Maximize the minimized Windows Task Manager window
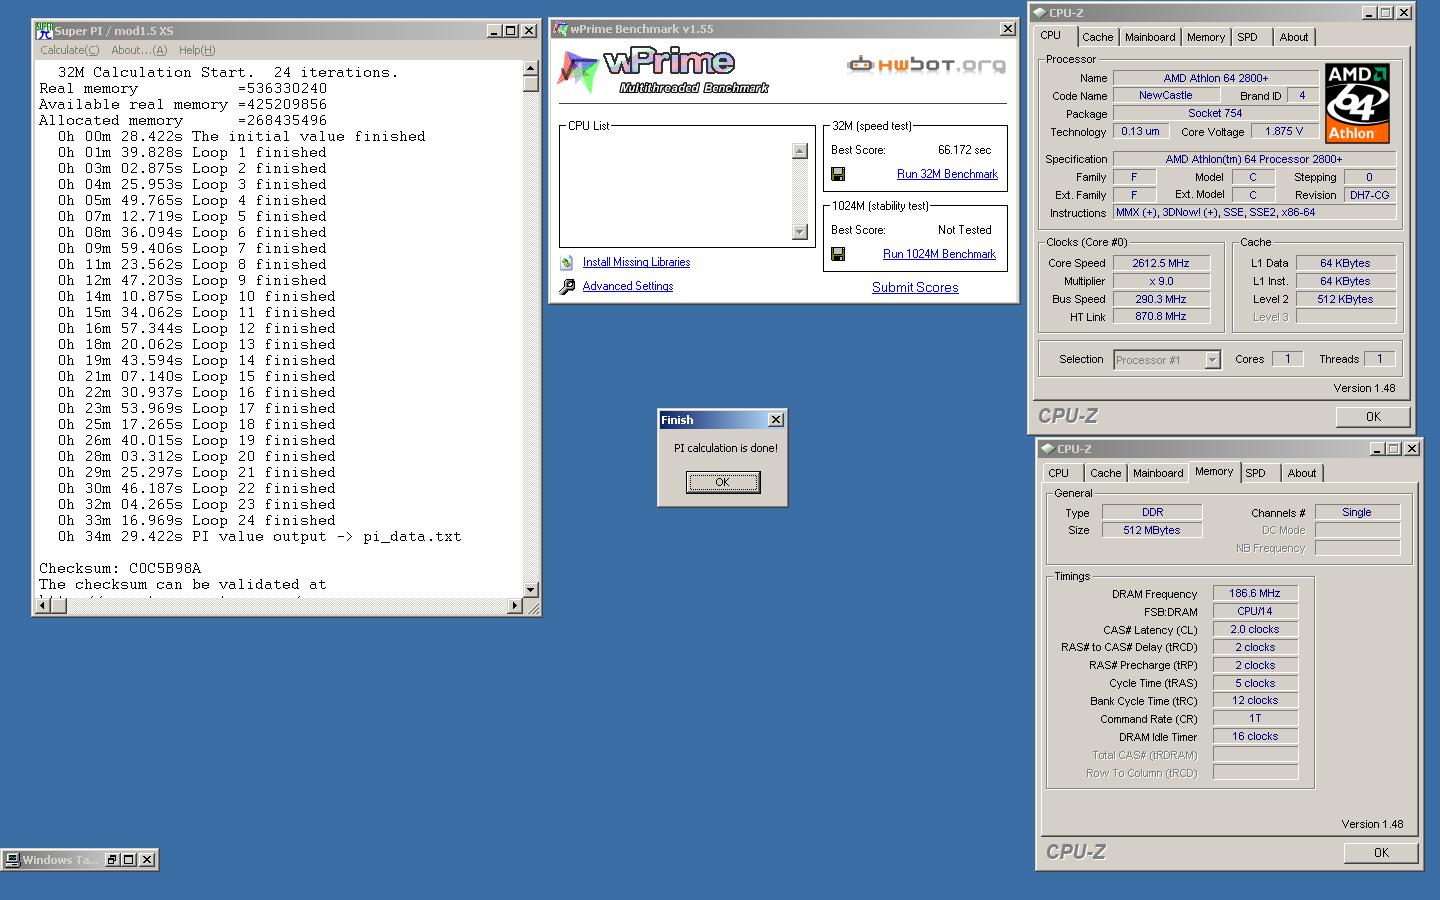This screenshot has width=1440, height=900. (129, 860)
